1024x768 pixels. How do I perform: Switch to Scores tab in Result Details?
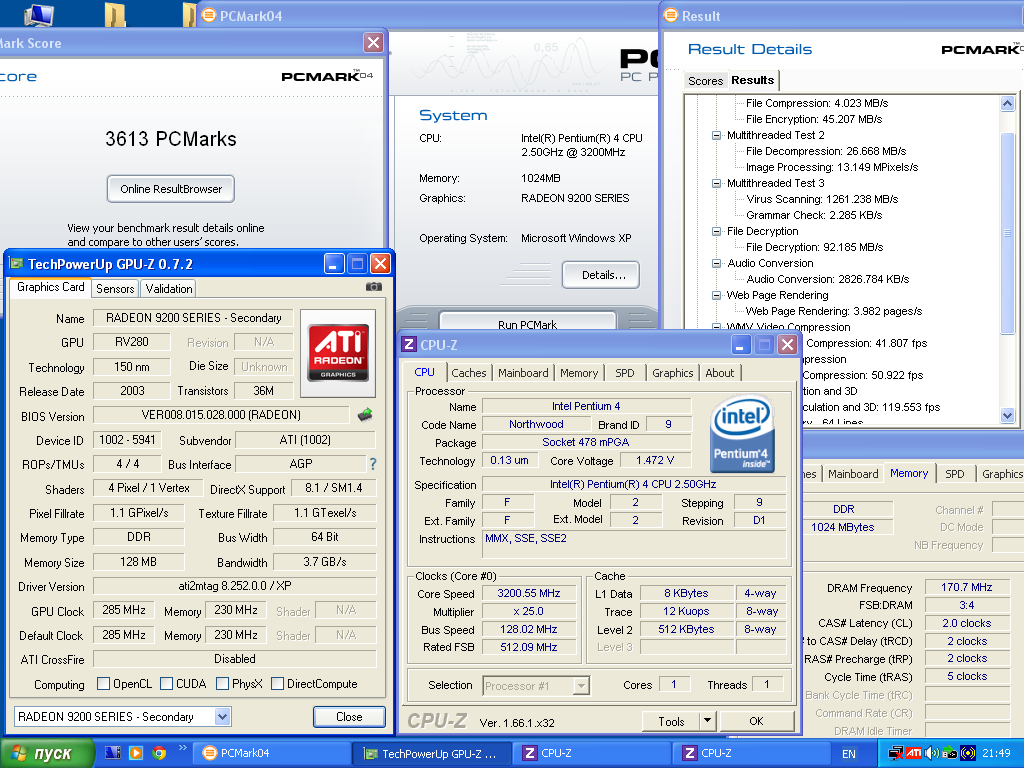705,81
